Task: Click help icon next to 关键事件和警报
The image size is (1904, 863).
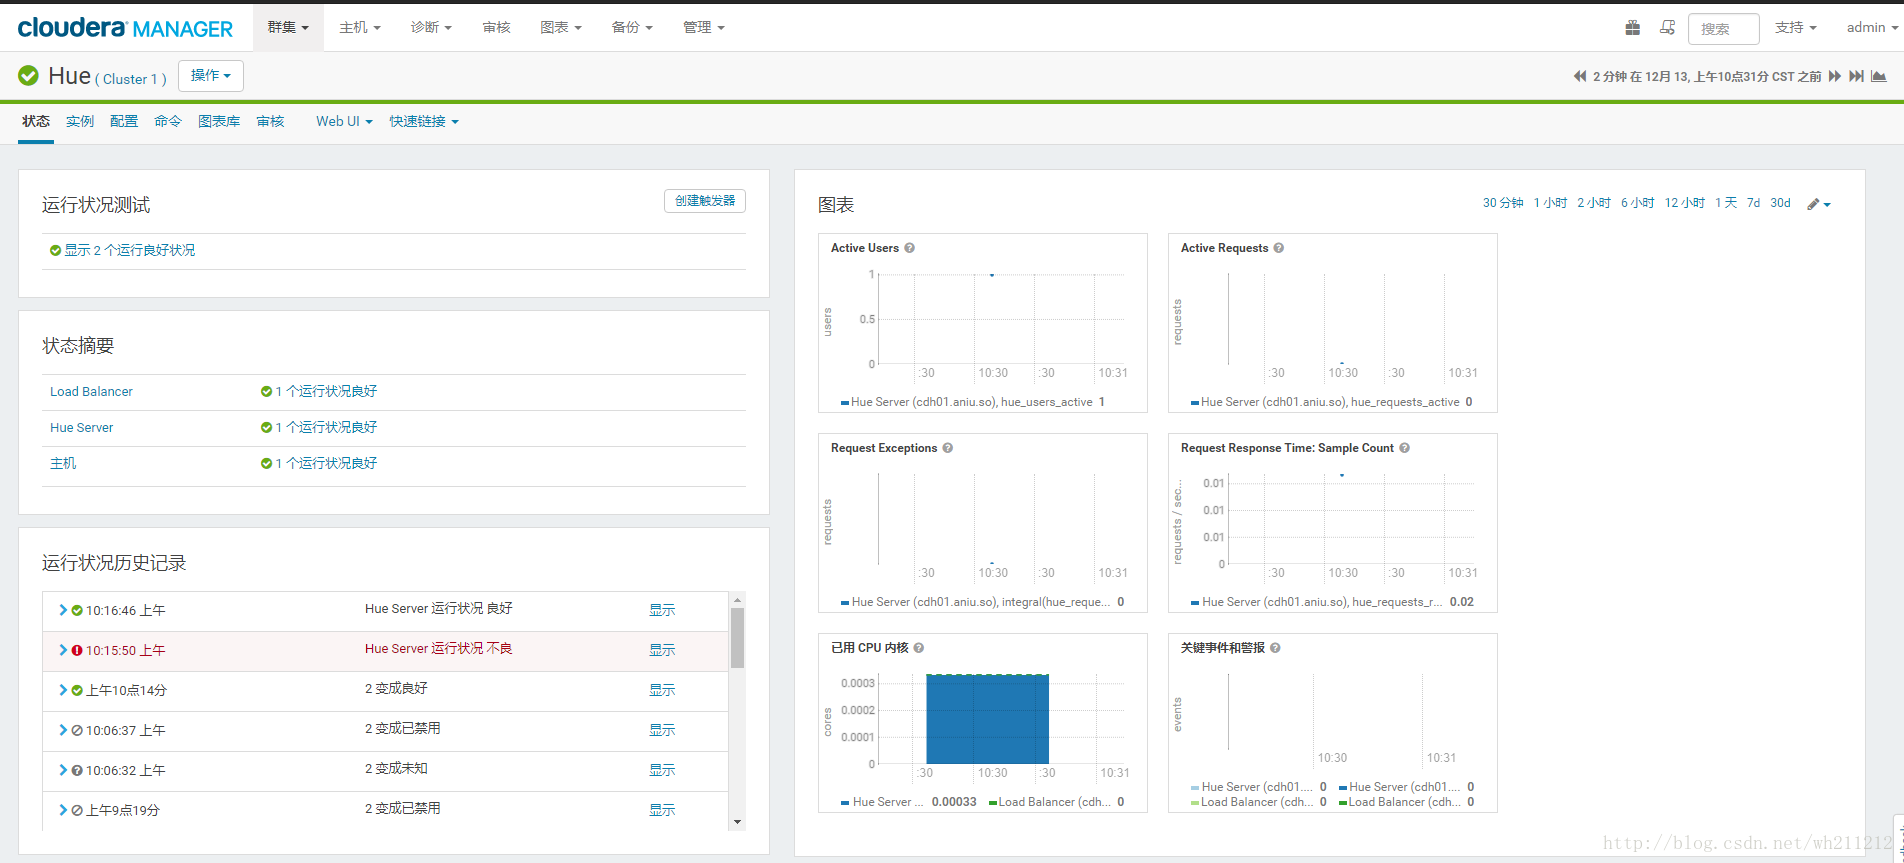Action: point(1275,648)
